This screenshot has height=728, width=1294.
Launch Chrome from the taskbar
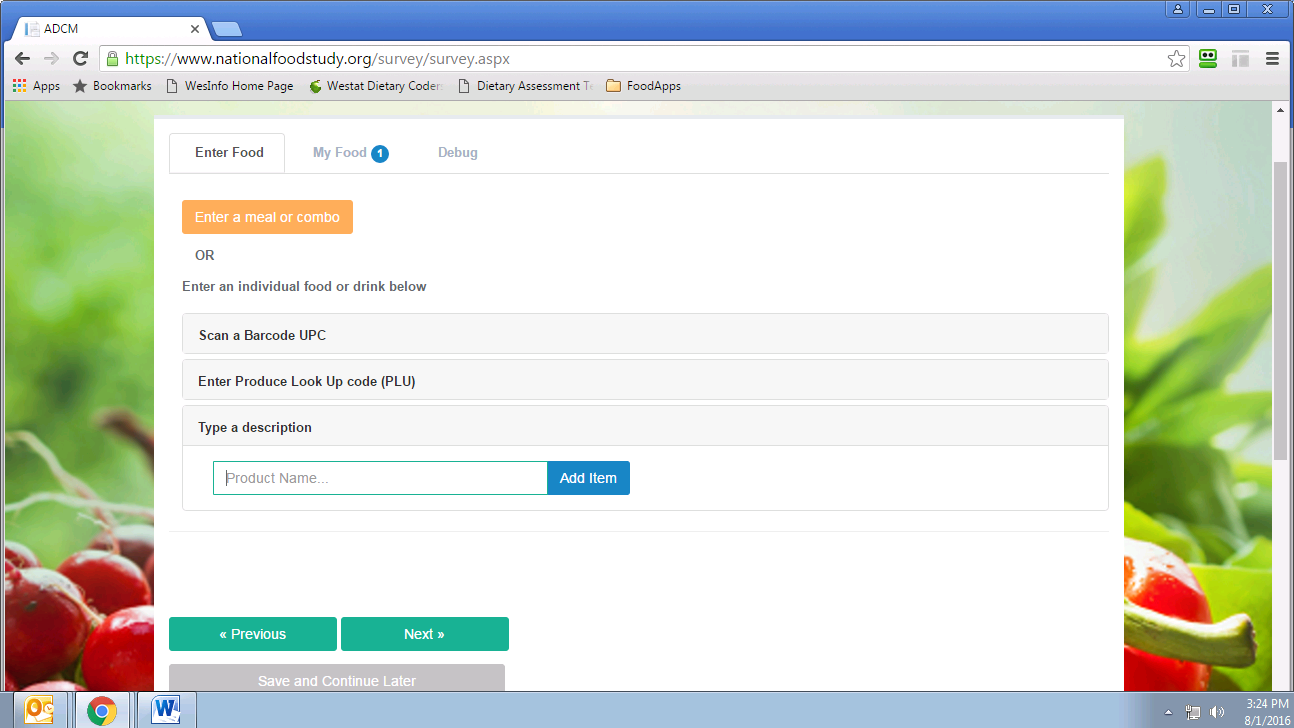click(x=101, y=711)
